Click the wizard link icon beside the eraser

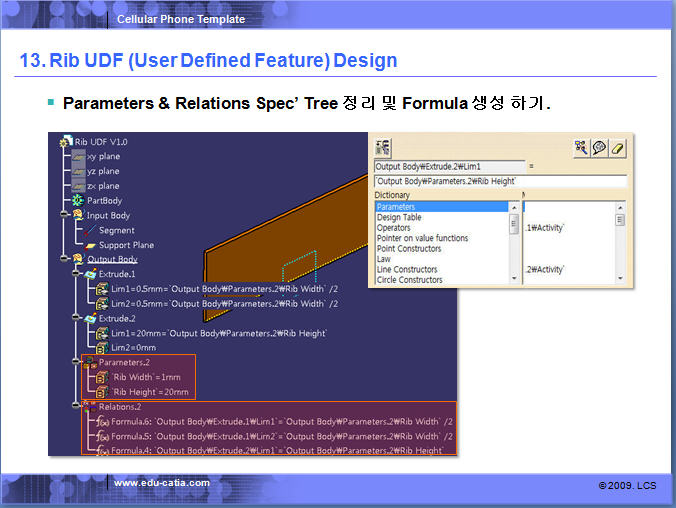coord(581,148)
